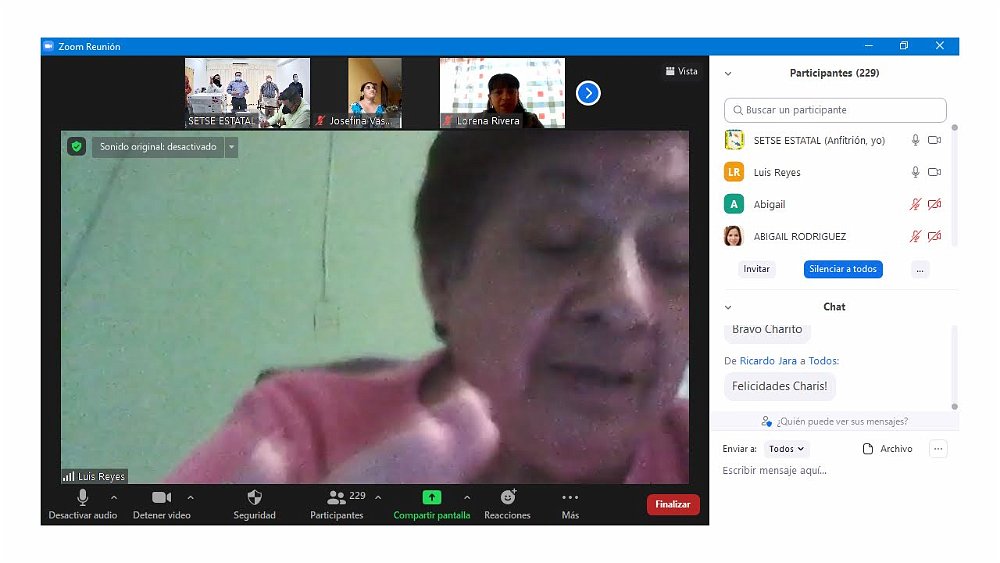
Task: Select the Lorena Rivera video thumbnail
Action: (502, 93)
